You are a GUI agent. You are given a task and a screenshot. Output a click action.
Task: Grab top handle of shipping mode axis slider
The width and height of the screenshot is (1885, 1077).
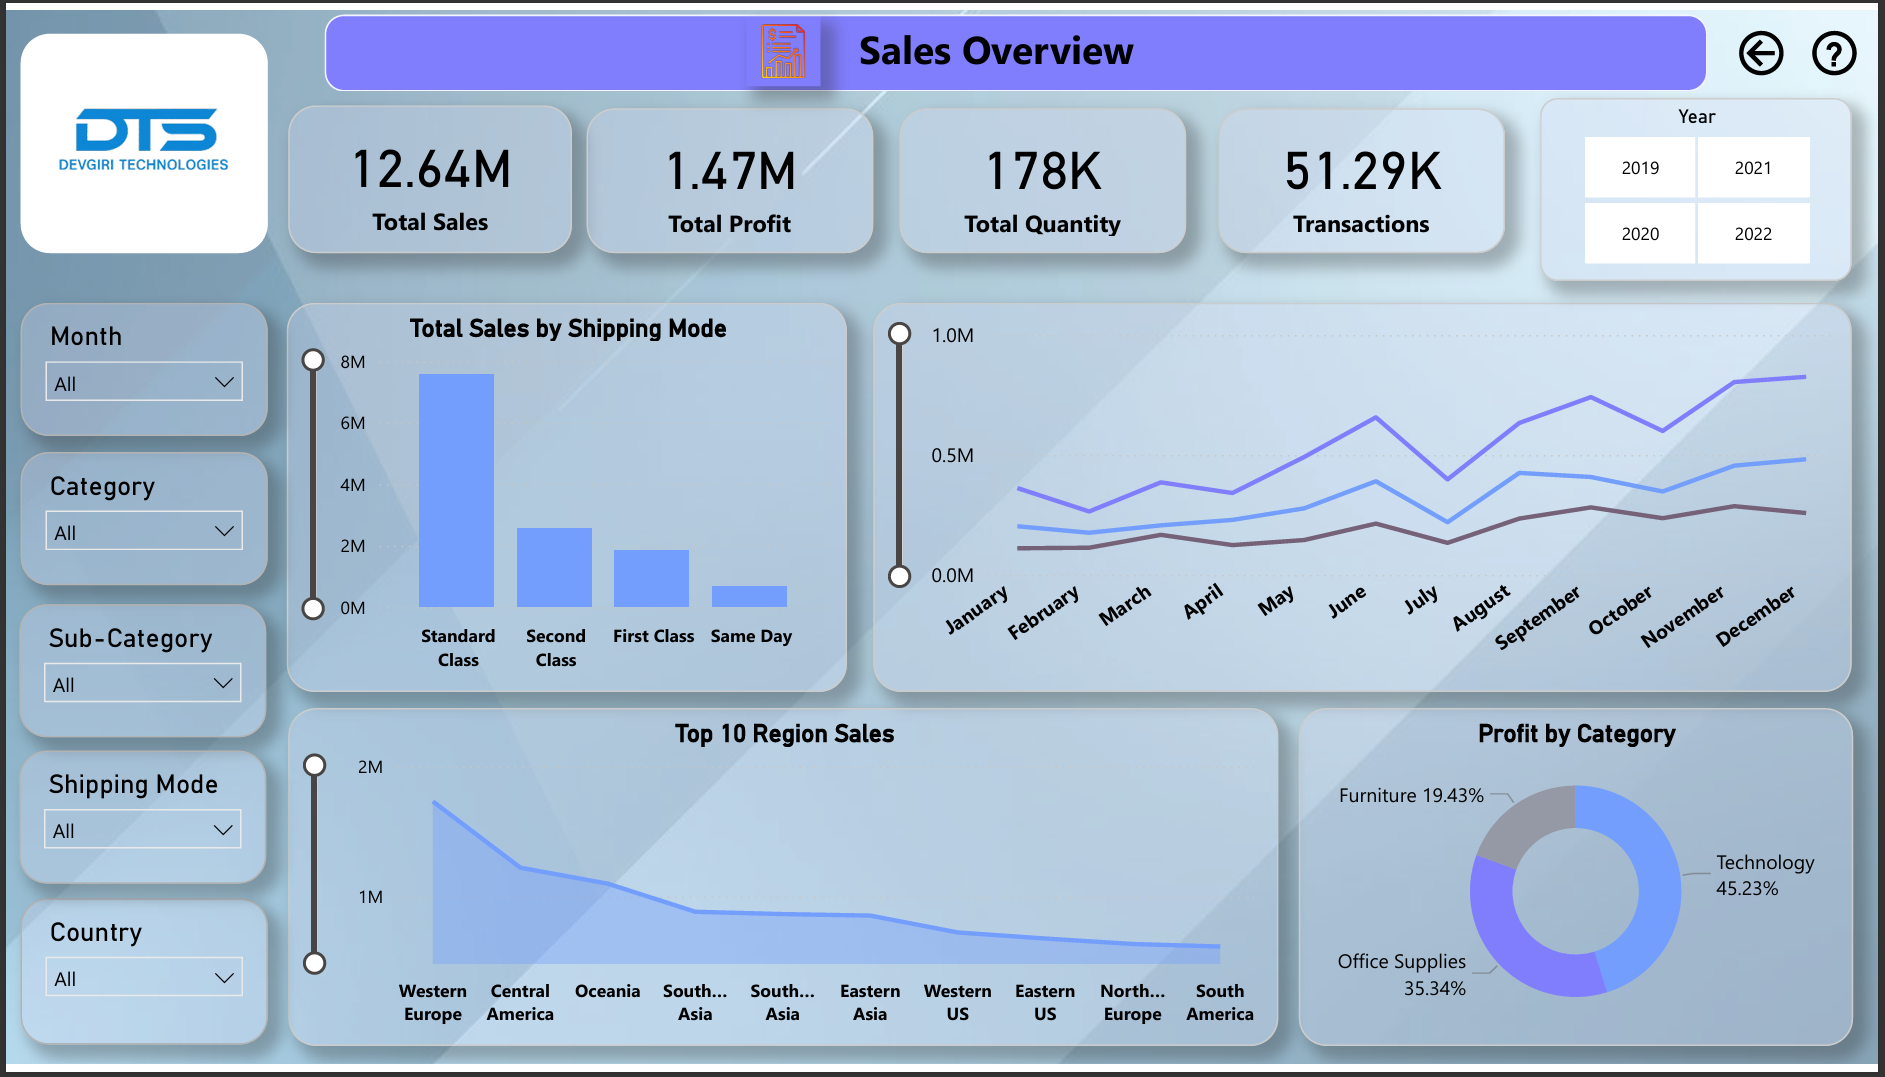pyautogui.click(x=313, y=360)
